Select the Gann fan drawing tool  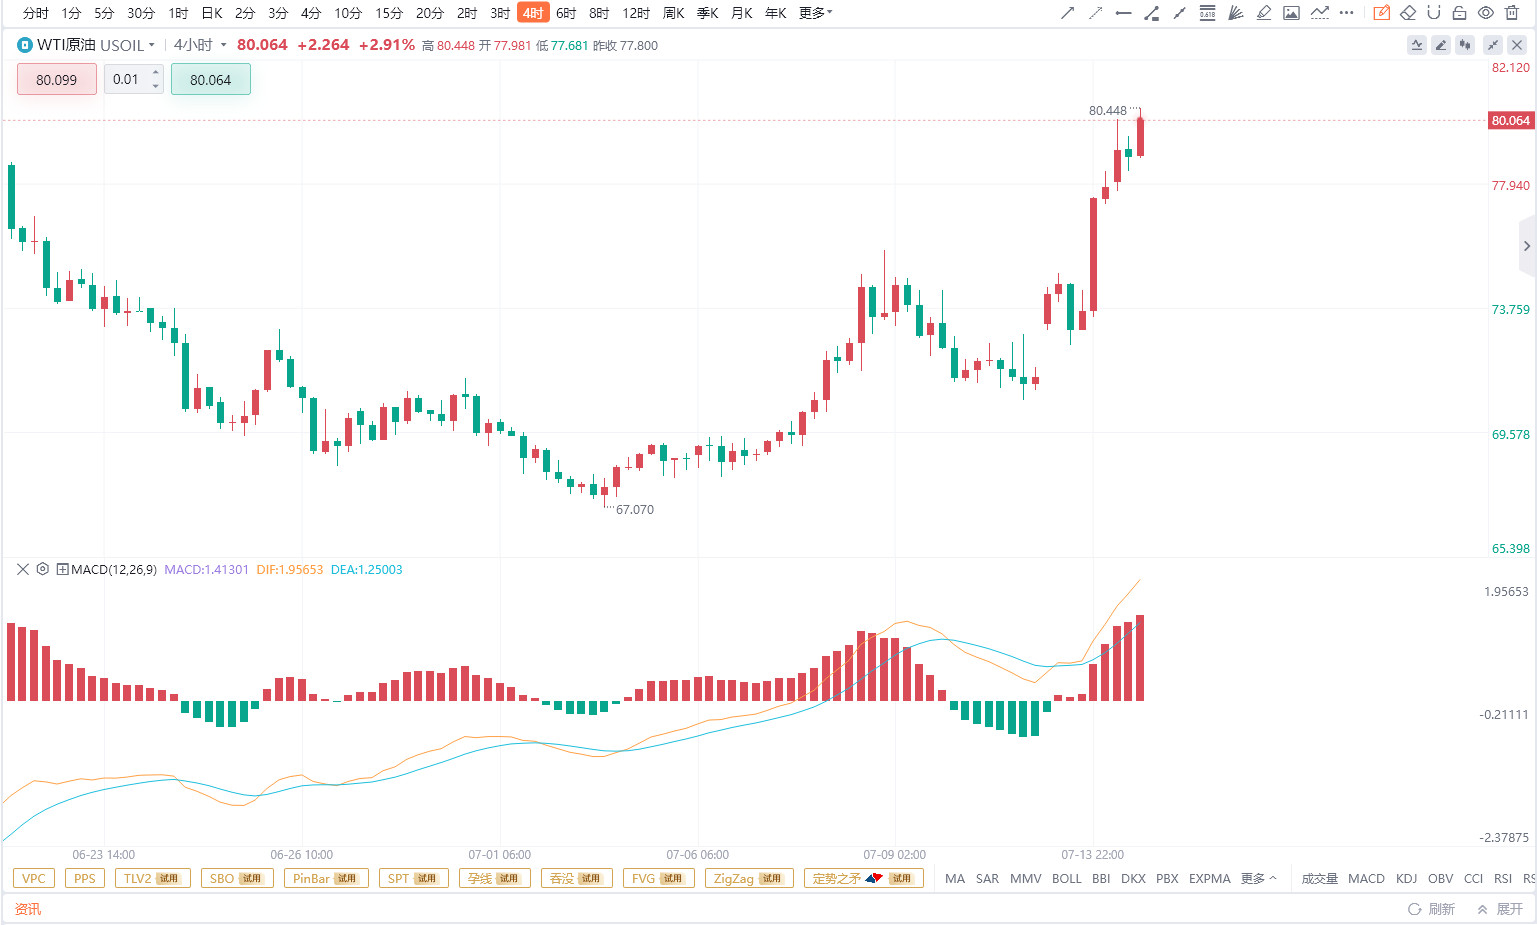[1235, 13]
